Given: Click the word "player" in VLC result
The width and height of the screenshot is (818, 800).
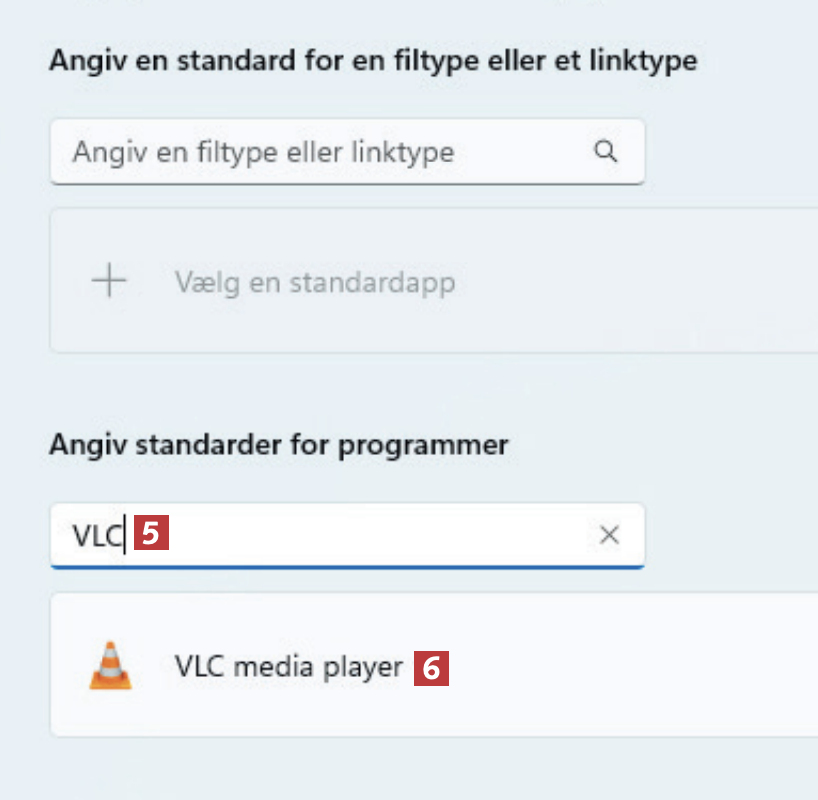Looking at the screenshot, I should click(x=363, y=666).
